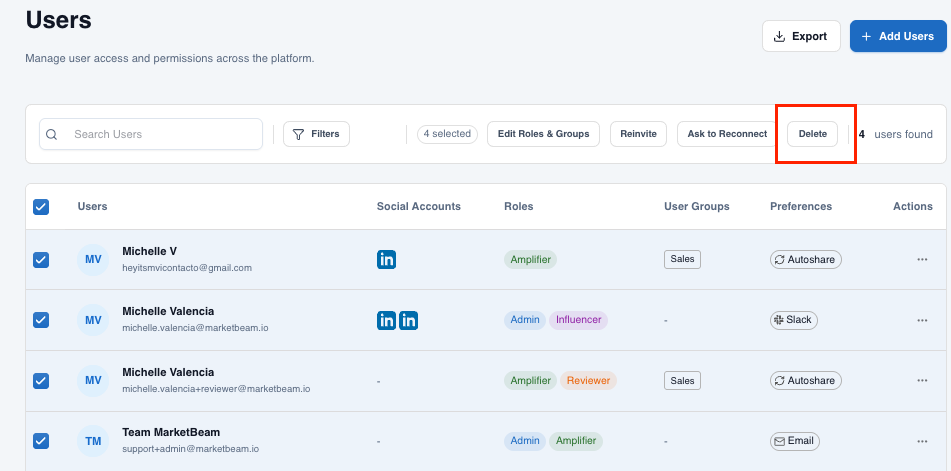Click Michelle Valencia's Admin role tag
Screen dimensions: 951x471
click(x=525, y=320)
